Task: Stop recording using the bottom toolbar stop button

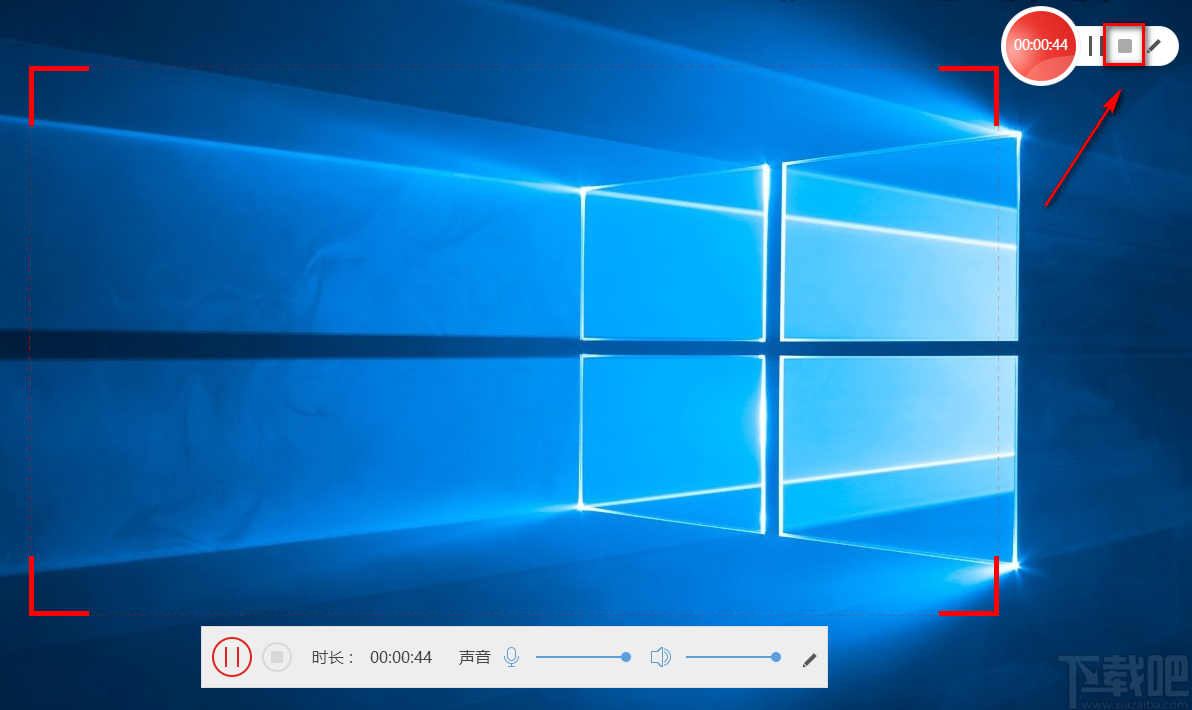Action: [x=277, y=657]
